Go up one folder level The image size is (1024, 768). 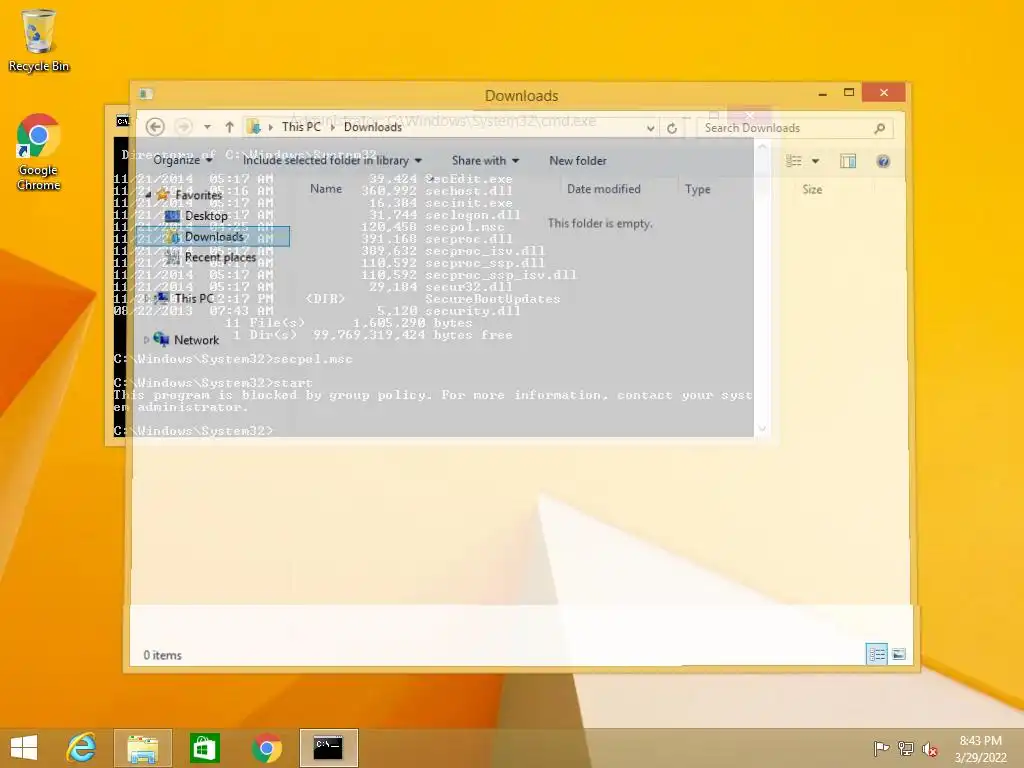point(229,127)
